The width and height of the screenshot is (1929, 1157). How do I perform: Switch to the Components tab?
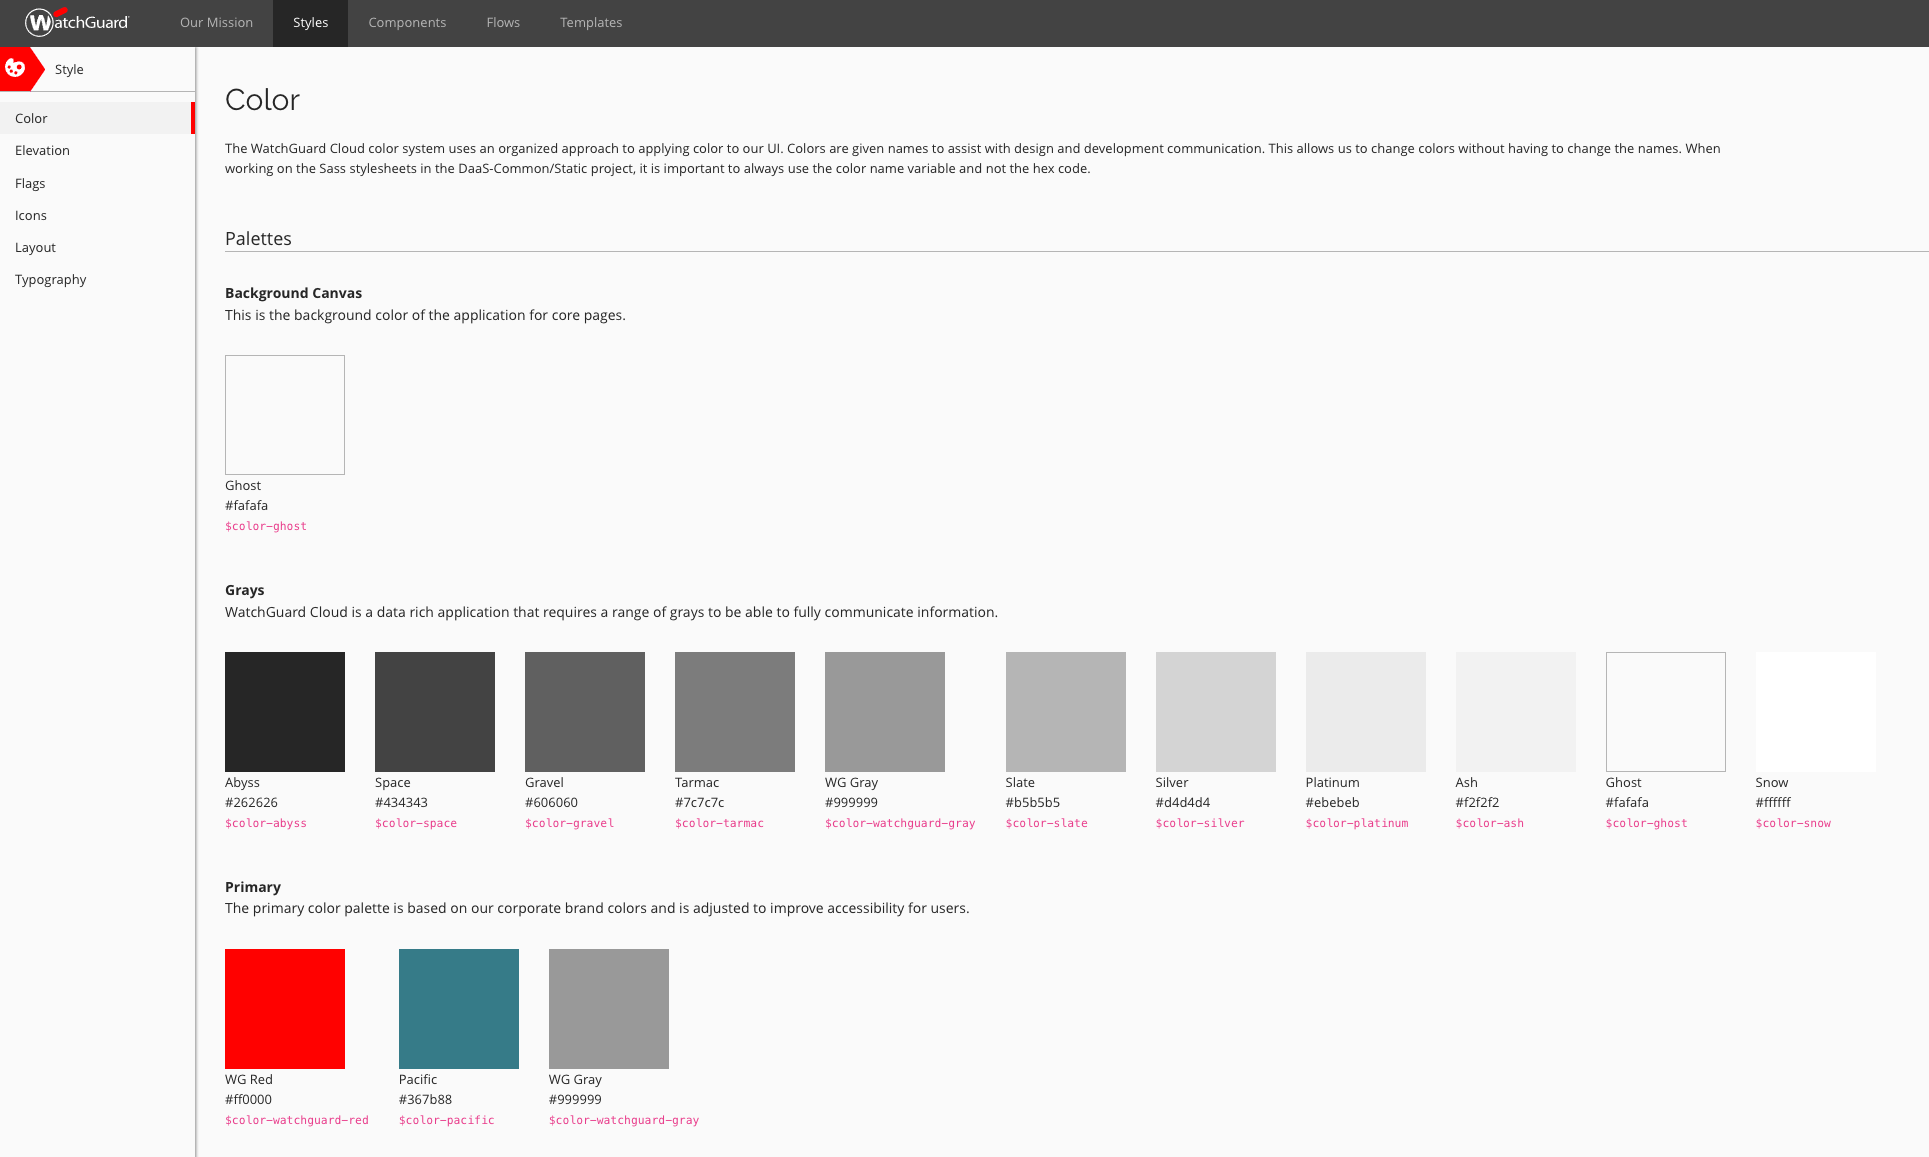pos(407,22)
